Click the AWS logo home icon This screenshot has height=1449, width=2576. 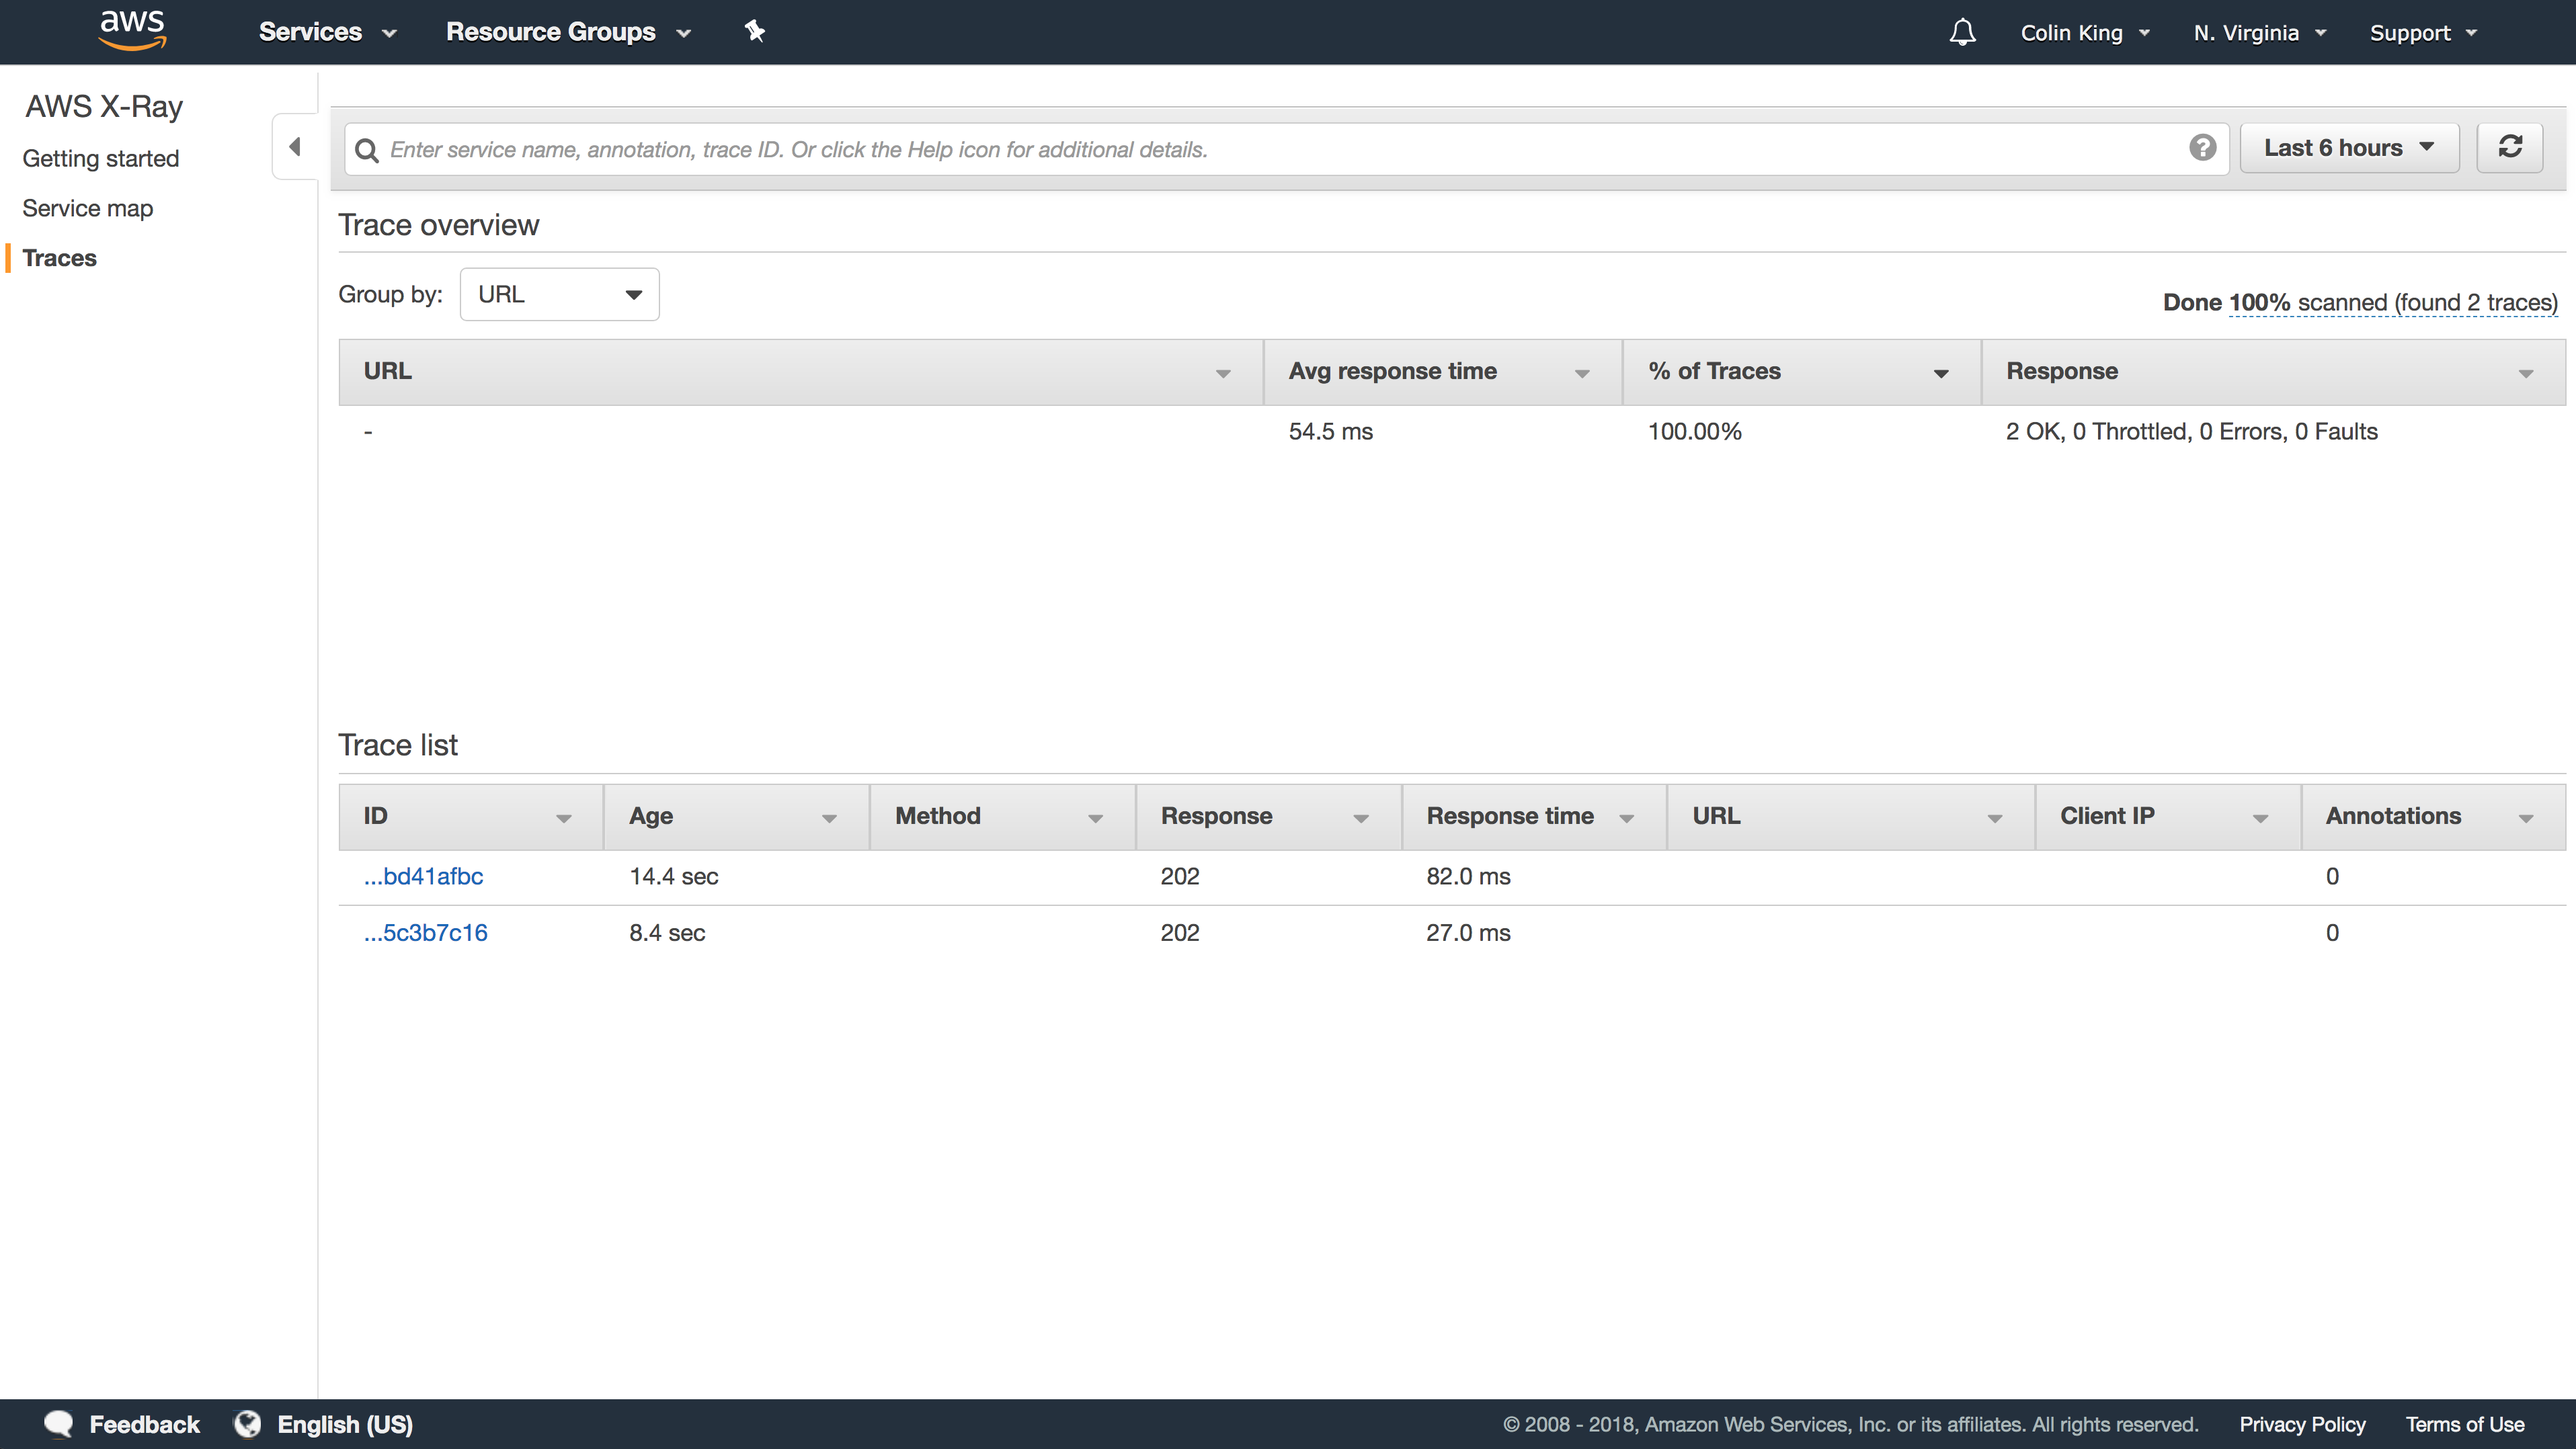[132, 30]
